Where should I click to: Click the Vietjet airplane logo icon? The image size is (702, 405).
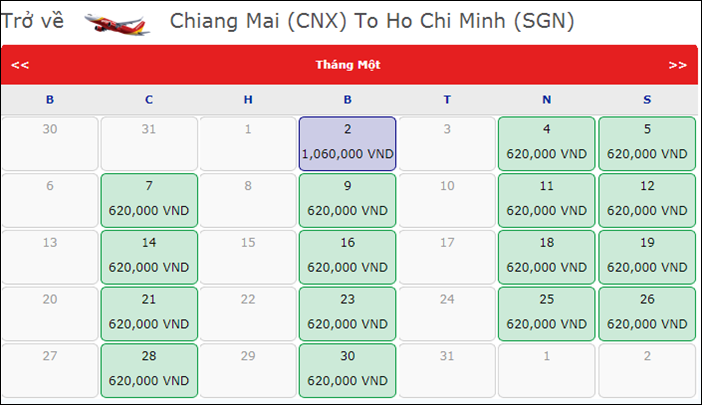tap(117, 24)
